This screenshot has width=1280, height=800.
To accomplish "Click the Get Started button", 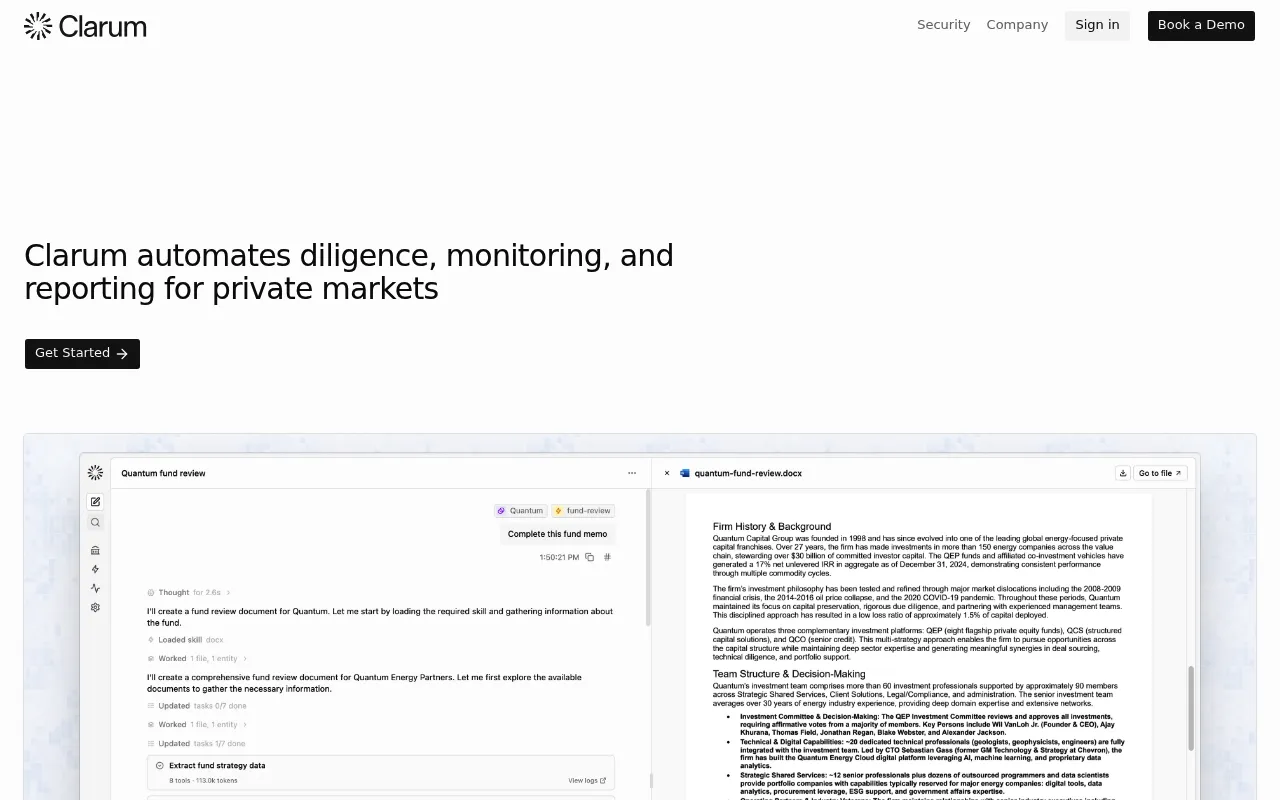I will click(x=82, y=353).
